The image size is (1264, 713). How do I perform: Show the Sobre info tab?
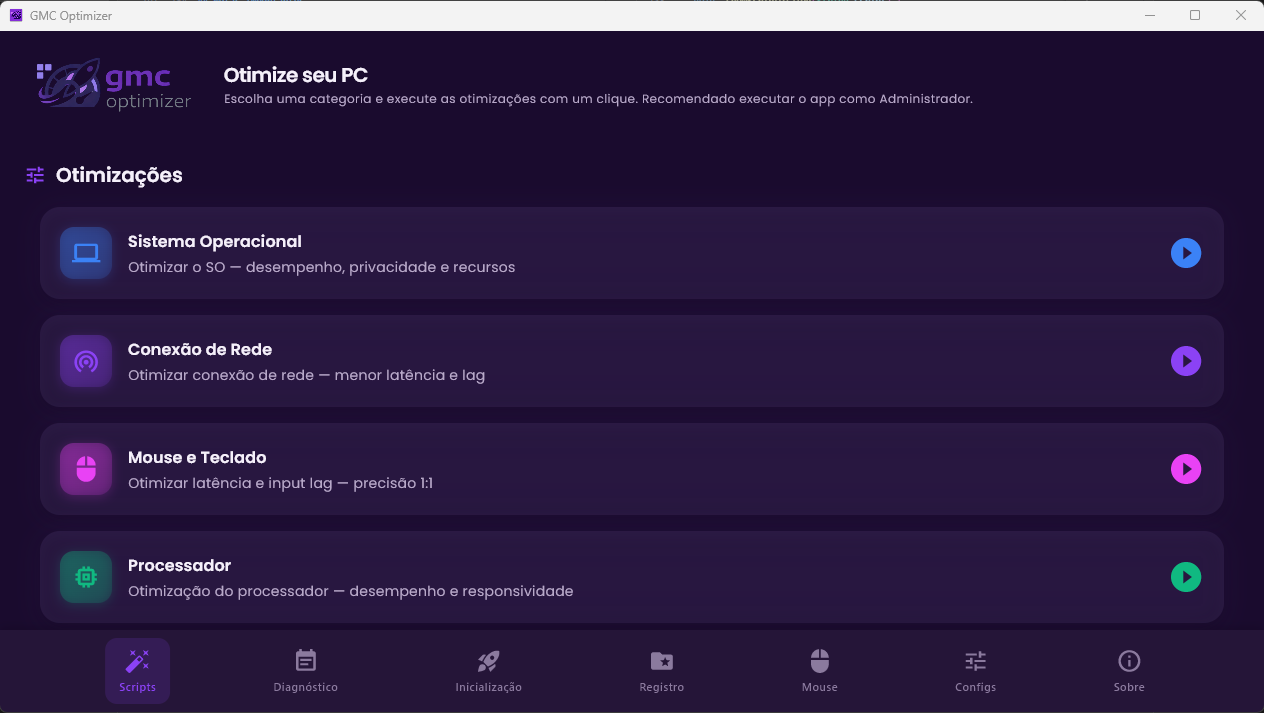(1129, 671)
